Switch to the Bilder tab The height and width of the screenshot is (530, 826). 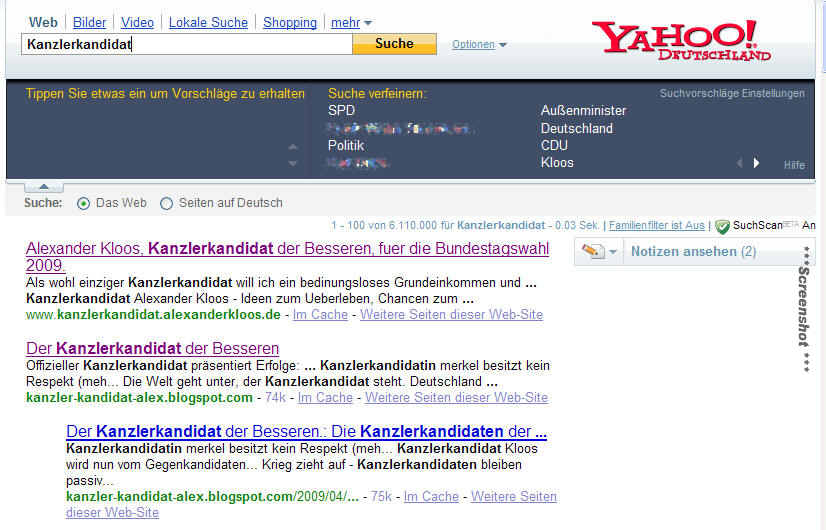(89, 23)
